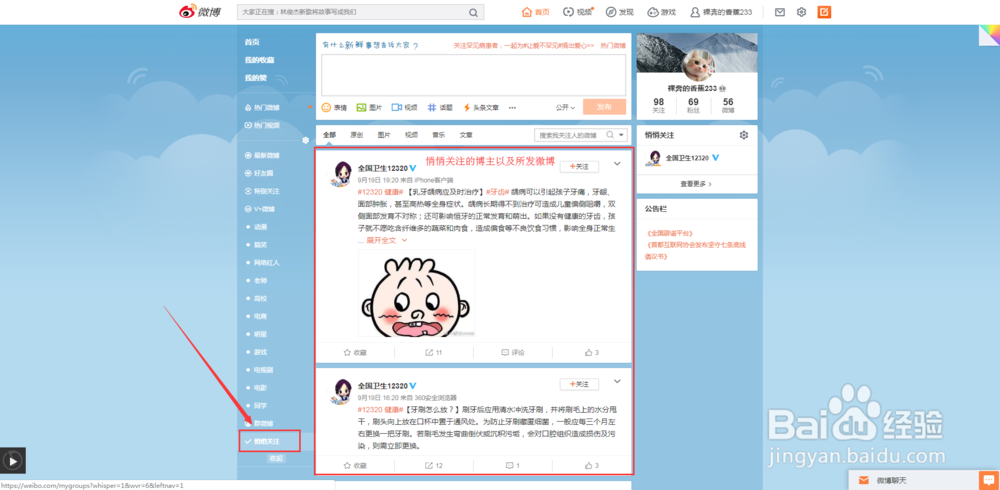Add video with 视频 compose icon

404,108
